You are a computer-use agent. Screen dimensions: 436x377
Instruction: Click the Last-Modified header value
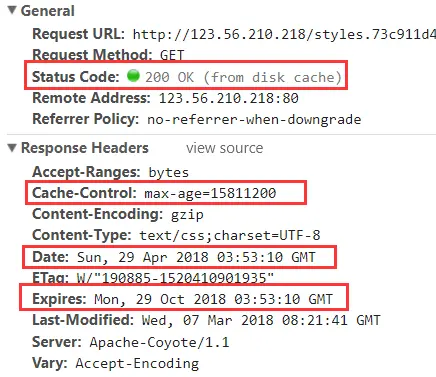tap(261, 320)
